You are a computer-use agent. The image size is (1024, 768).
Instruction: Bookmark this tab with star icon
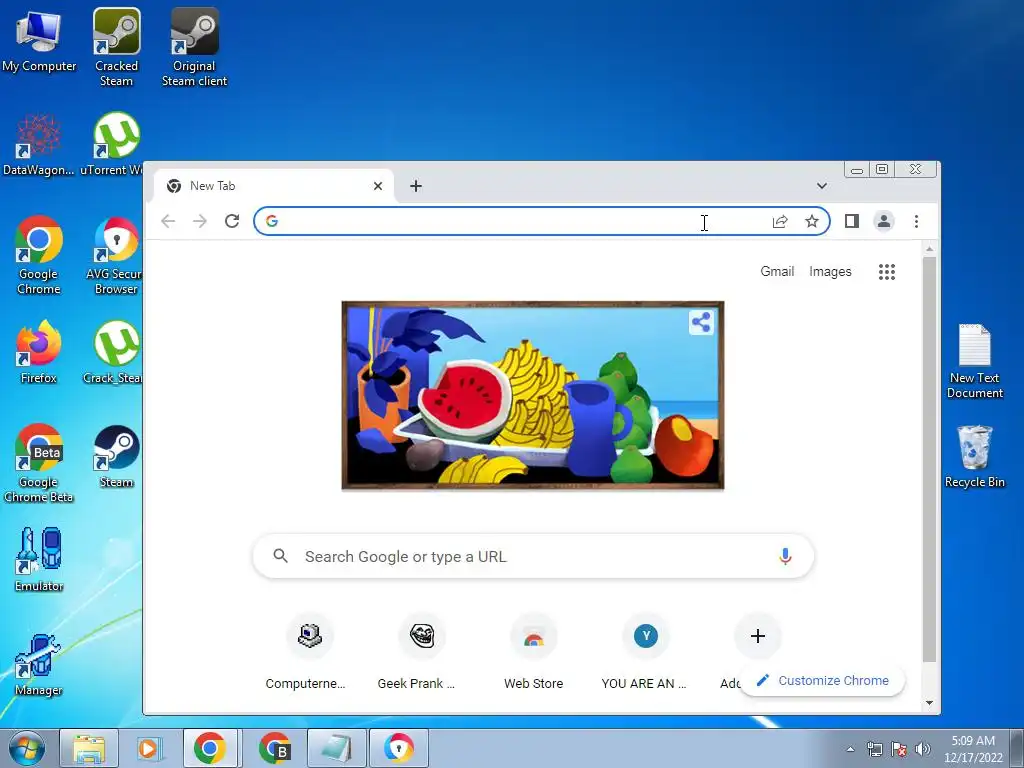coord(812,221)
